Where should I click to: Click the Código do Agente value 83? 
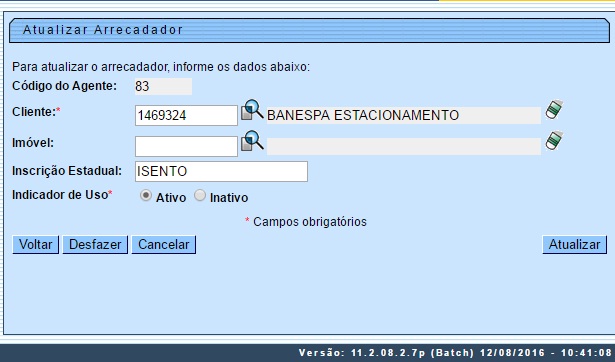point(163,86)
